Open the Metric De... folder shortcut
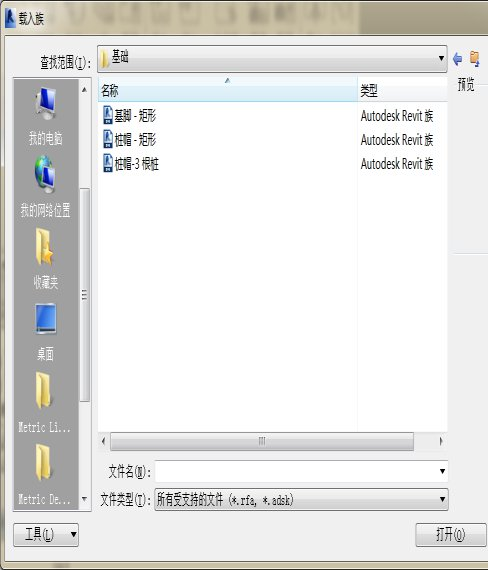 pos(44,474)
